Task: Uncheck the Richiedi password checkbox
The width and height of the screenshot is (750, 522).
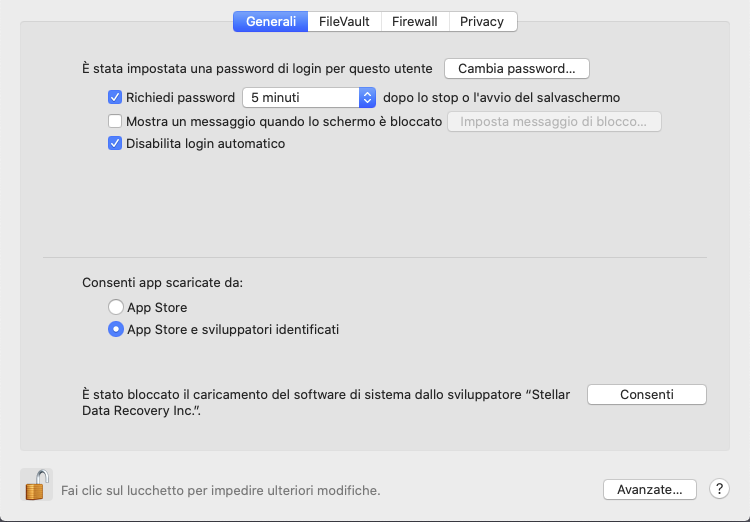Action: click(x=115, y=97)
